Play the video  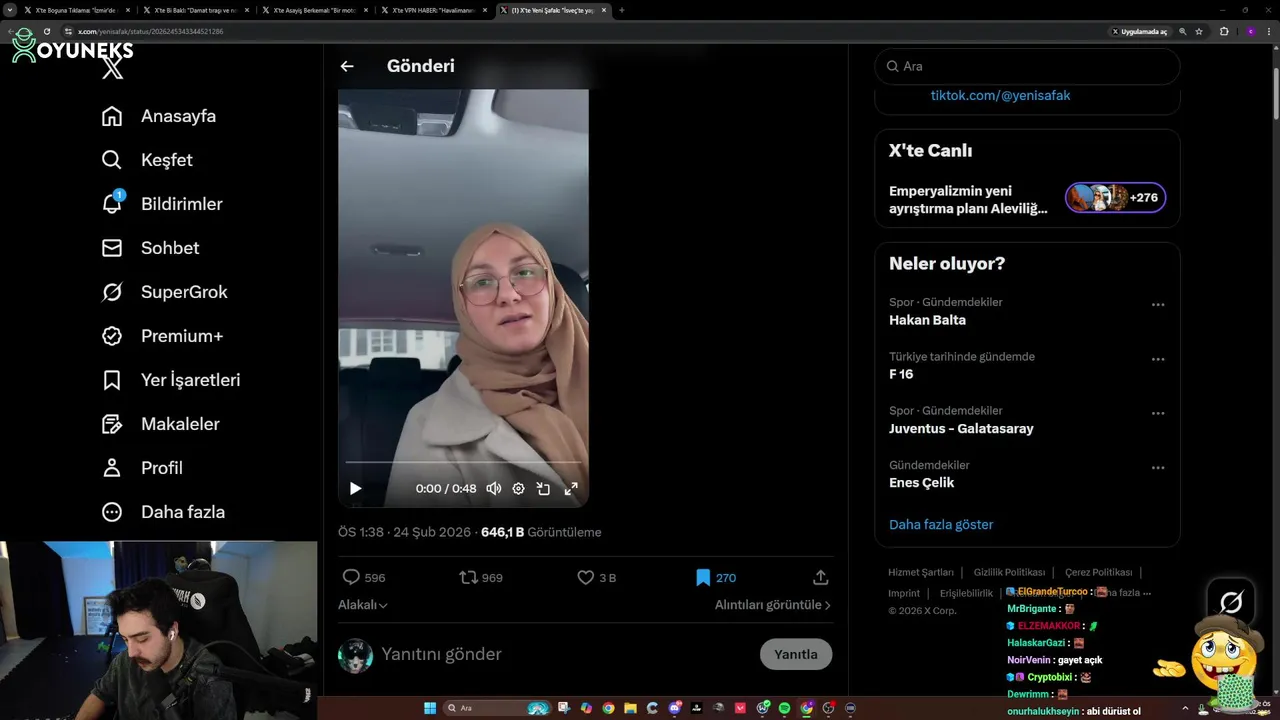355,489
